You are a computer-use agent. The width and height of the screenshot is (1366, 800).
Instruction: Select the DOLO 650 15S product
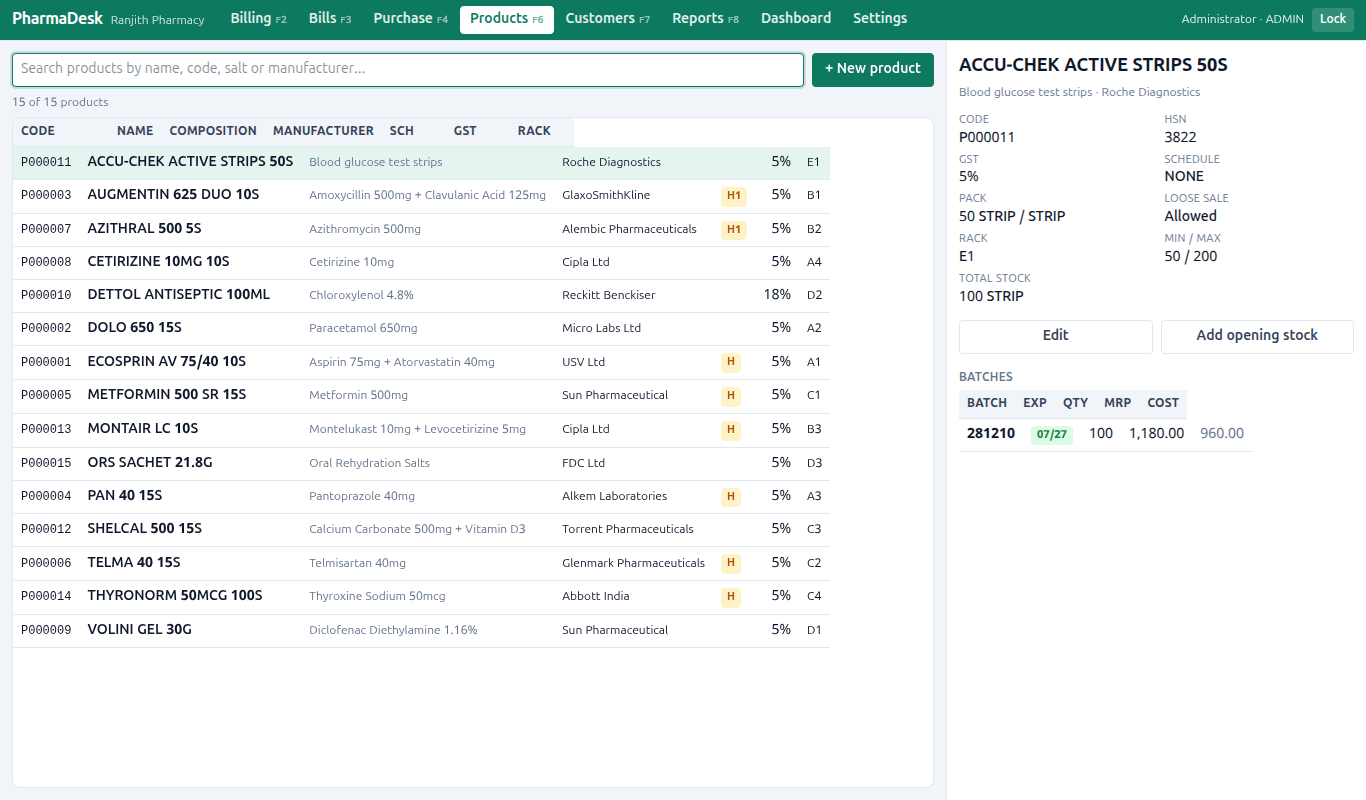tap(421, 328)
